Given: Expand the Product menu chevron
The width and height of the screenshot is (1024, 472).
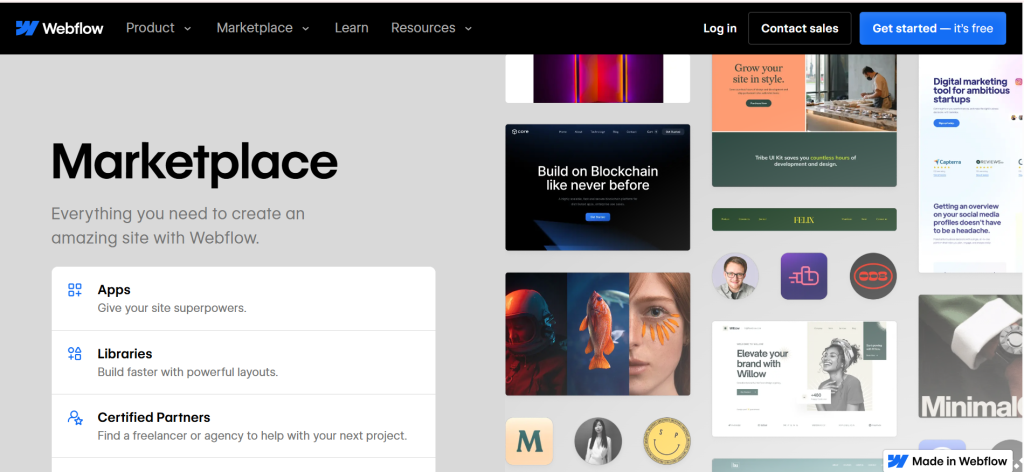Looking at the screenshot, I should pos(188,29).
